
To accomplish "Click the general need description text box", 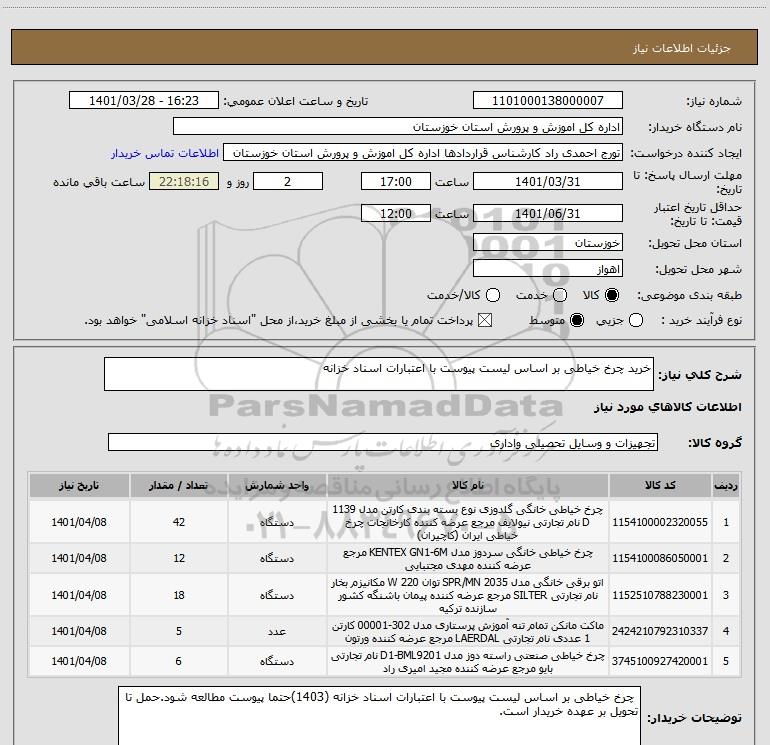I will pyautogui.click(x=379, y=374).
